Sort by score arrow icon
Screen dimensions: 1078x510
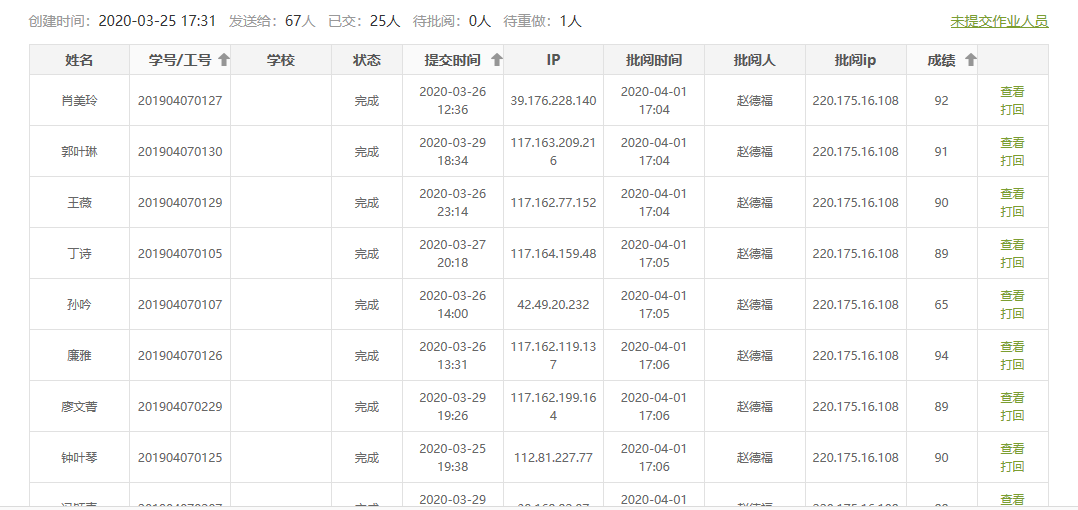click(970, 60)
